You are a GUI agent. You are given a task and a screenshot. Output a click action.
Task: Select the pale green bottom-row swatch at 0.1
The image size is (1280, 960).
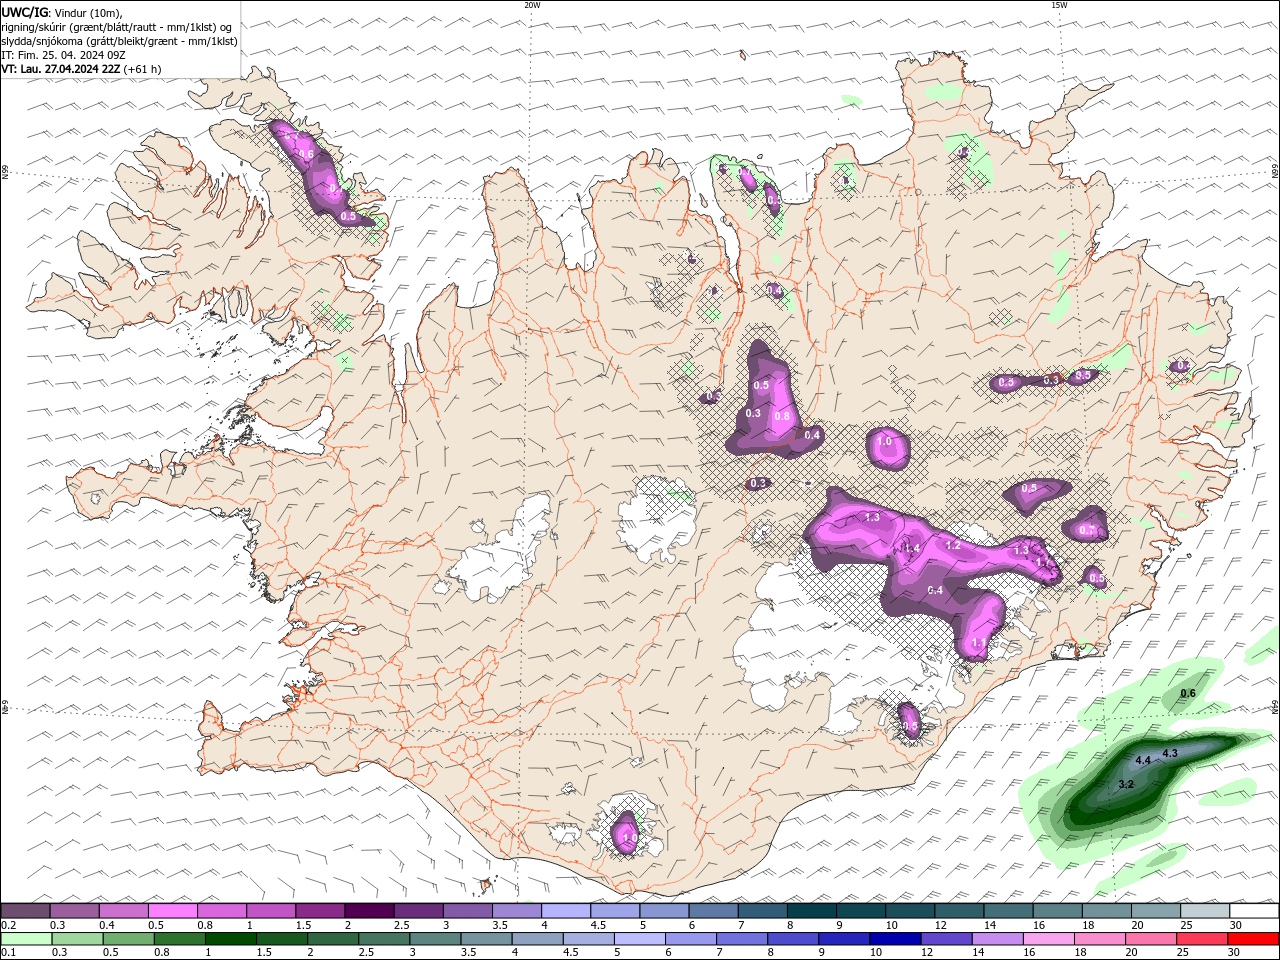point(25,939)
